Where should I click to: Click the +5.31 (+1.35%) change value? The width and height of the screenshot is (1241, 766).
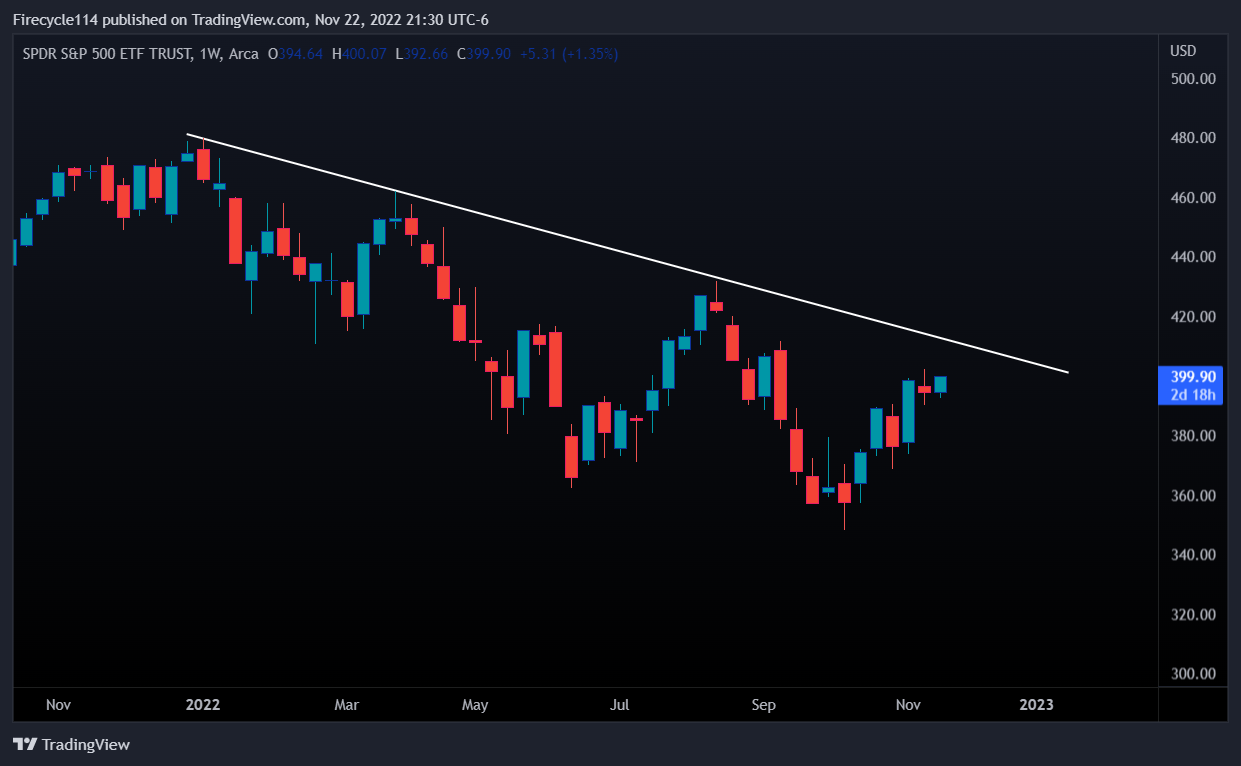click(x=567, y=54)
